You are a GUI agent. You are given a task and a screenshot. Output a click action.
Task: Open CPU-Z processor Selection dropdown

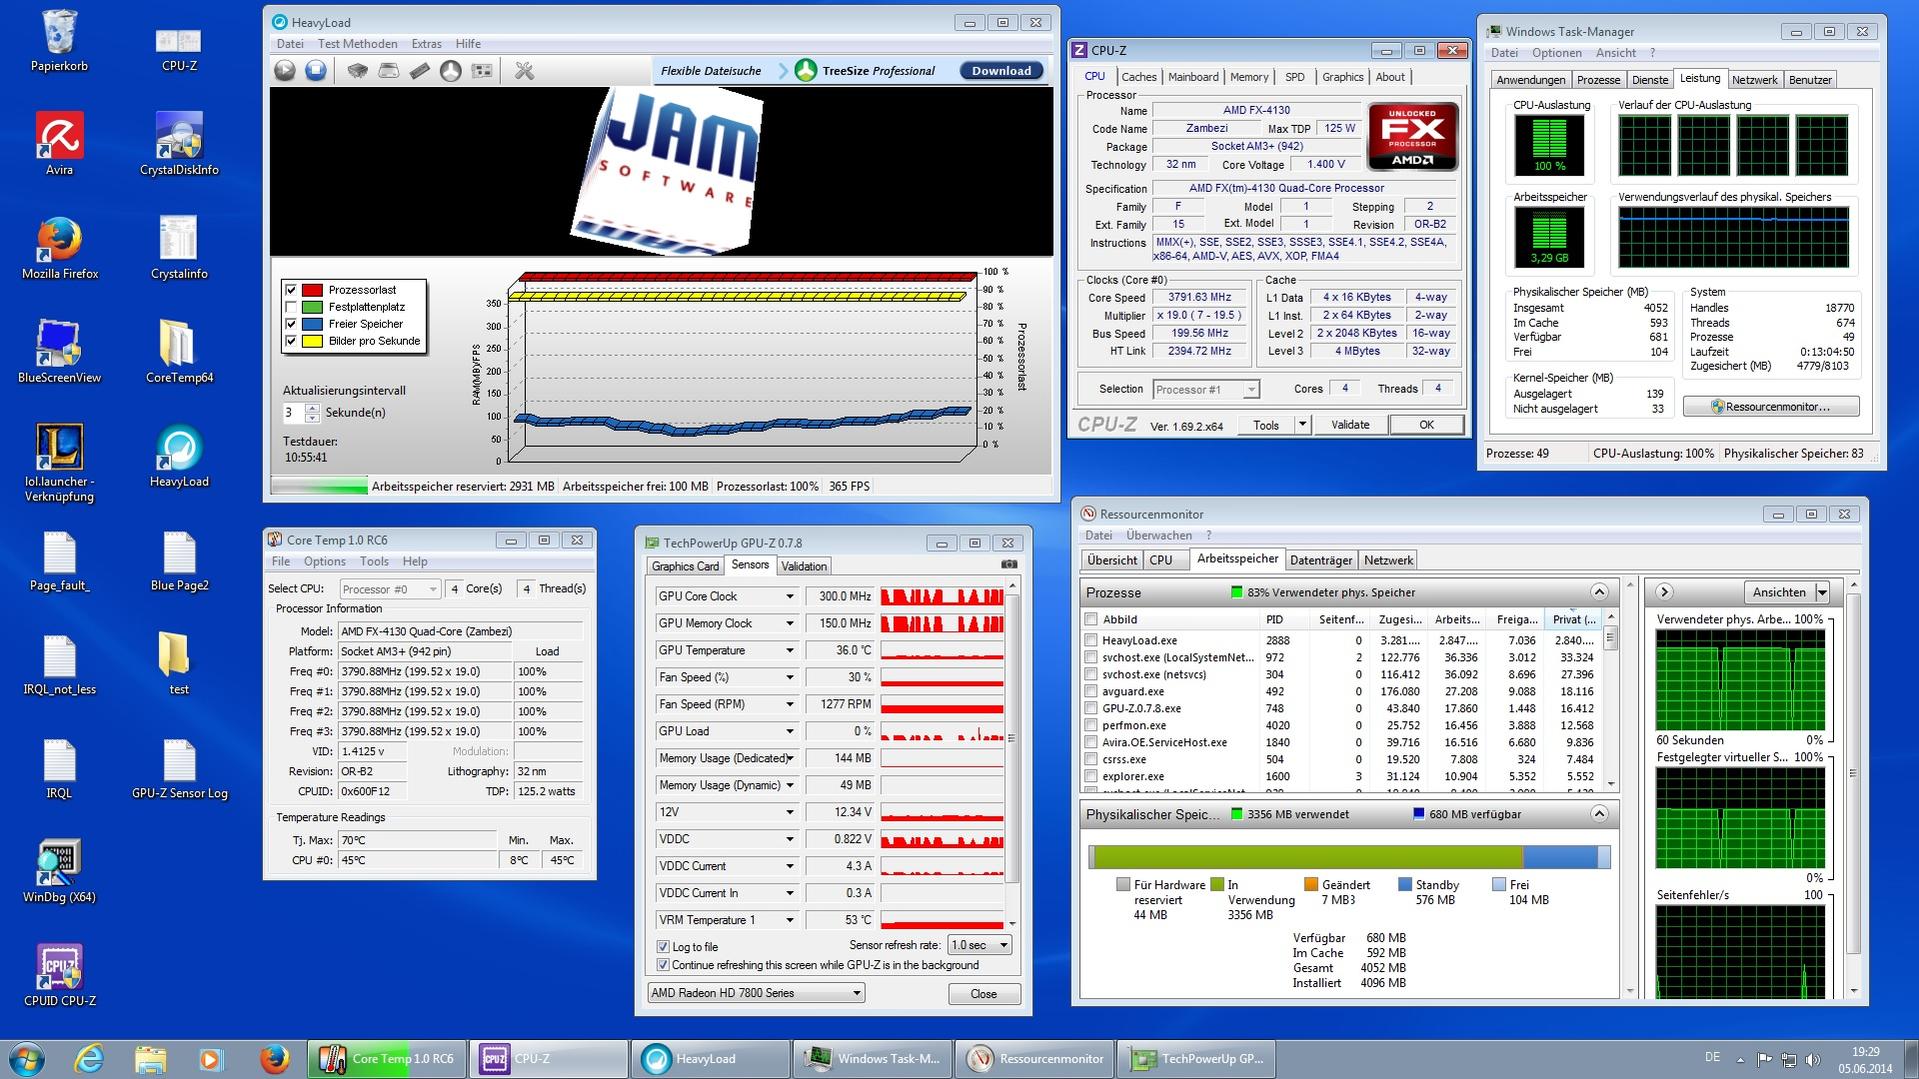[1205, 390]
